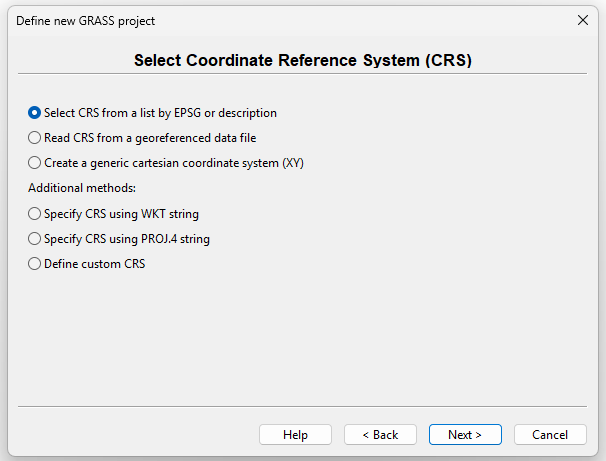Click the 'Define custom CRS' label text

point(95,264)
